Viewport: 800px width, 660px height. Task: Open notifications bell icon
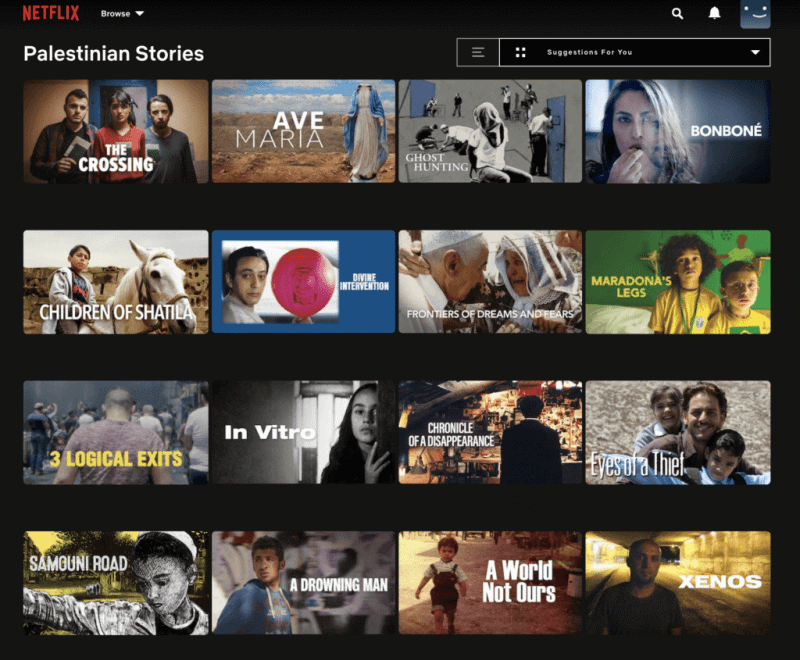[x=714, y=13]
